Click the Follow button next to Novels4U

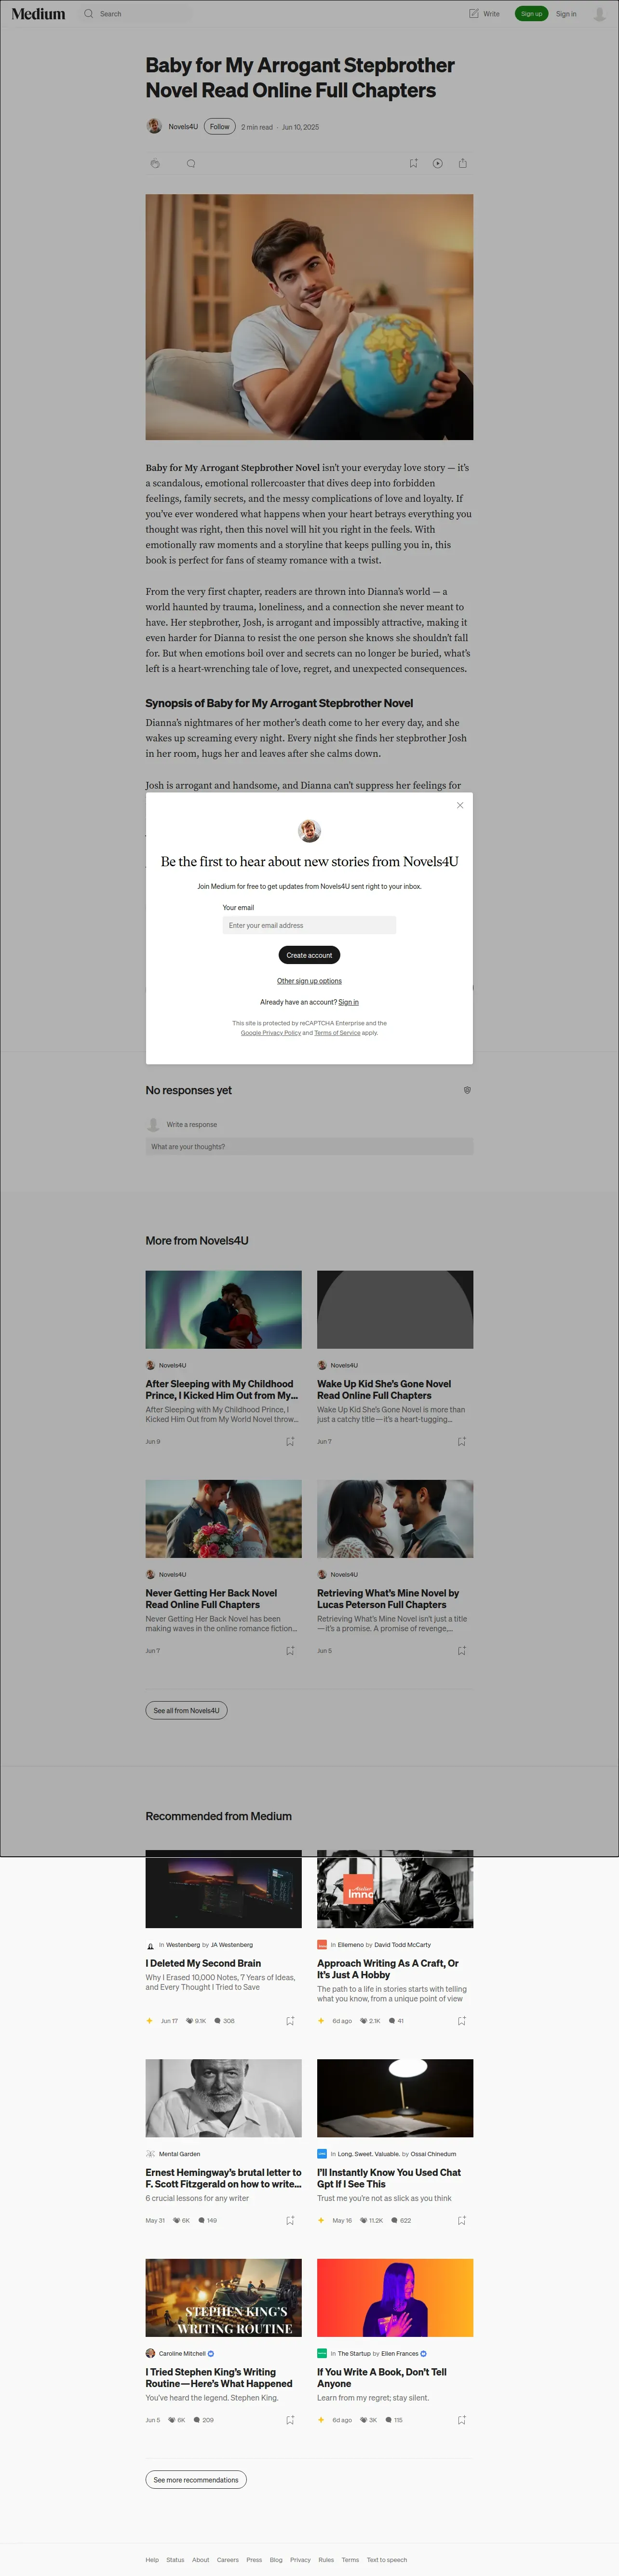(220, 126)
